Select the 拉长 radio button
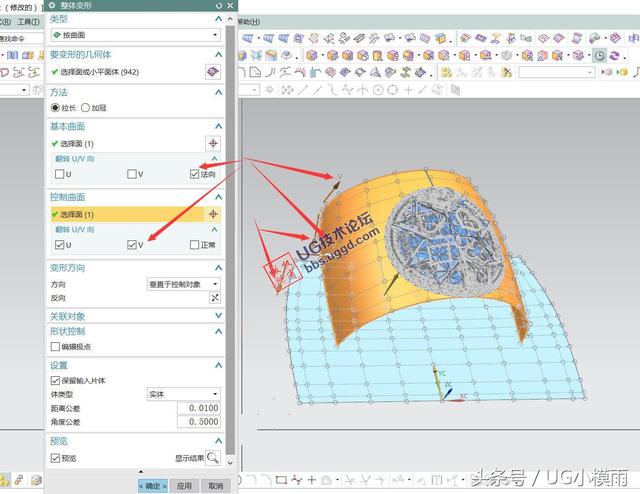The width and height of the screenshot is (640, 494). [x=55, y=108]
